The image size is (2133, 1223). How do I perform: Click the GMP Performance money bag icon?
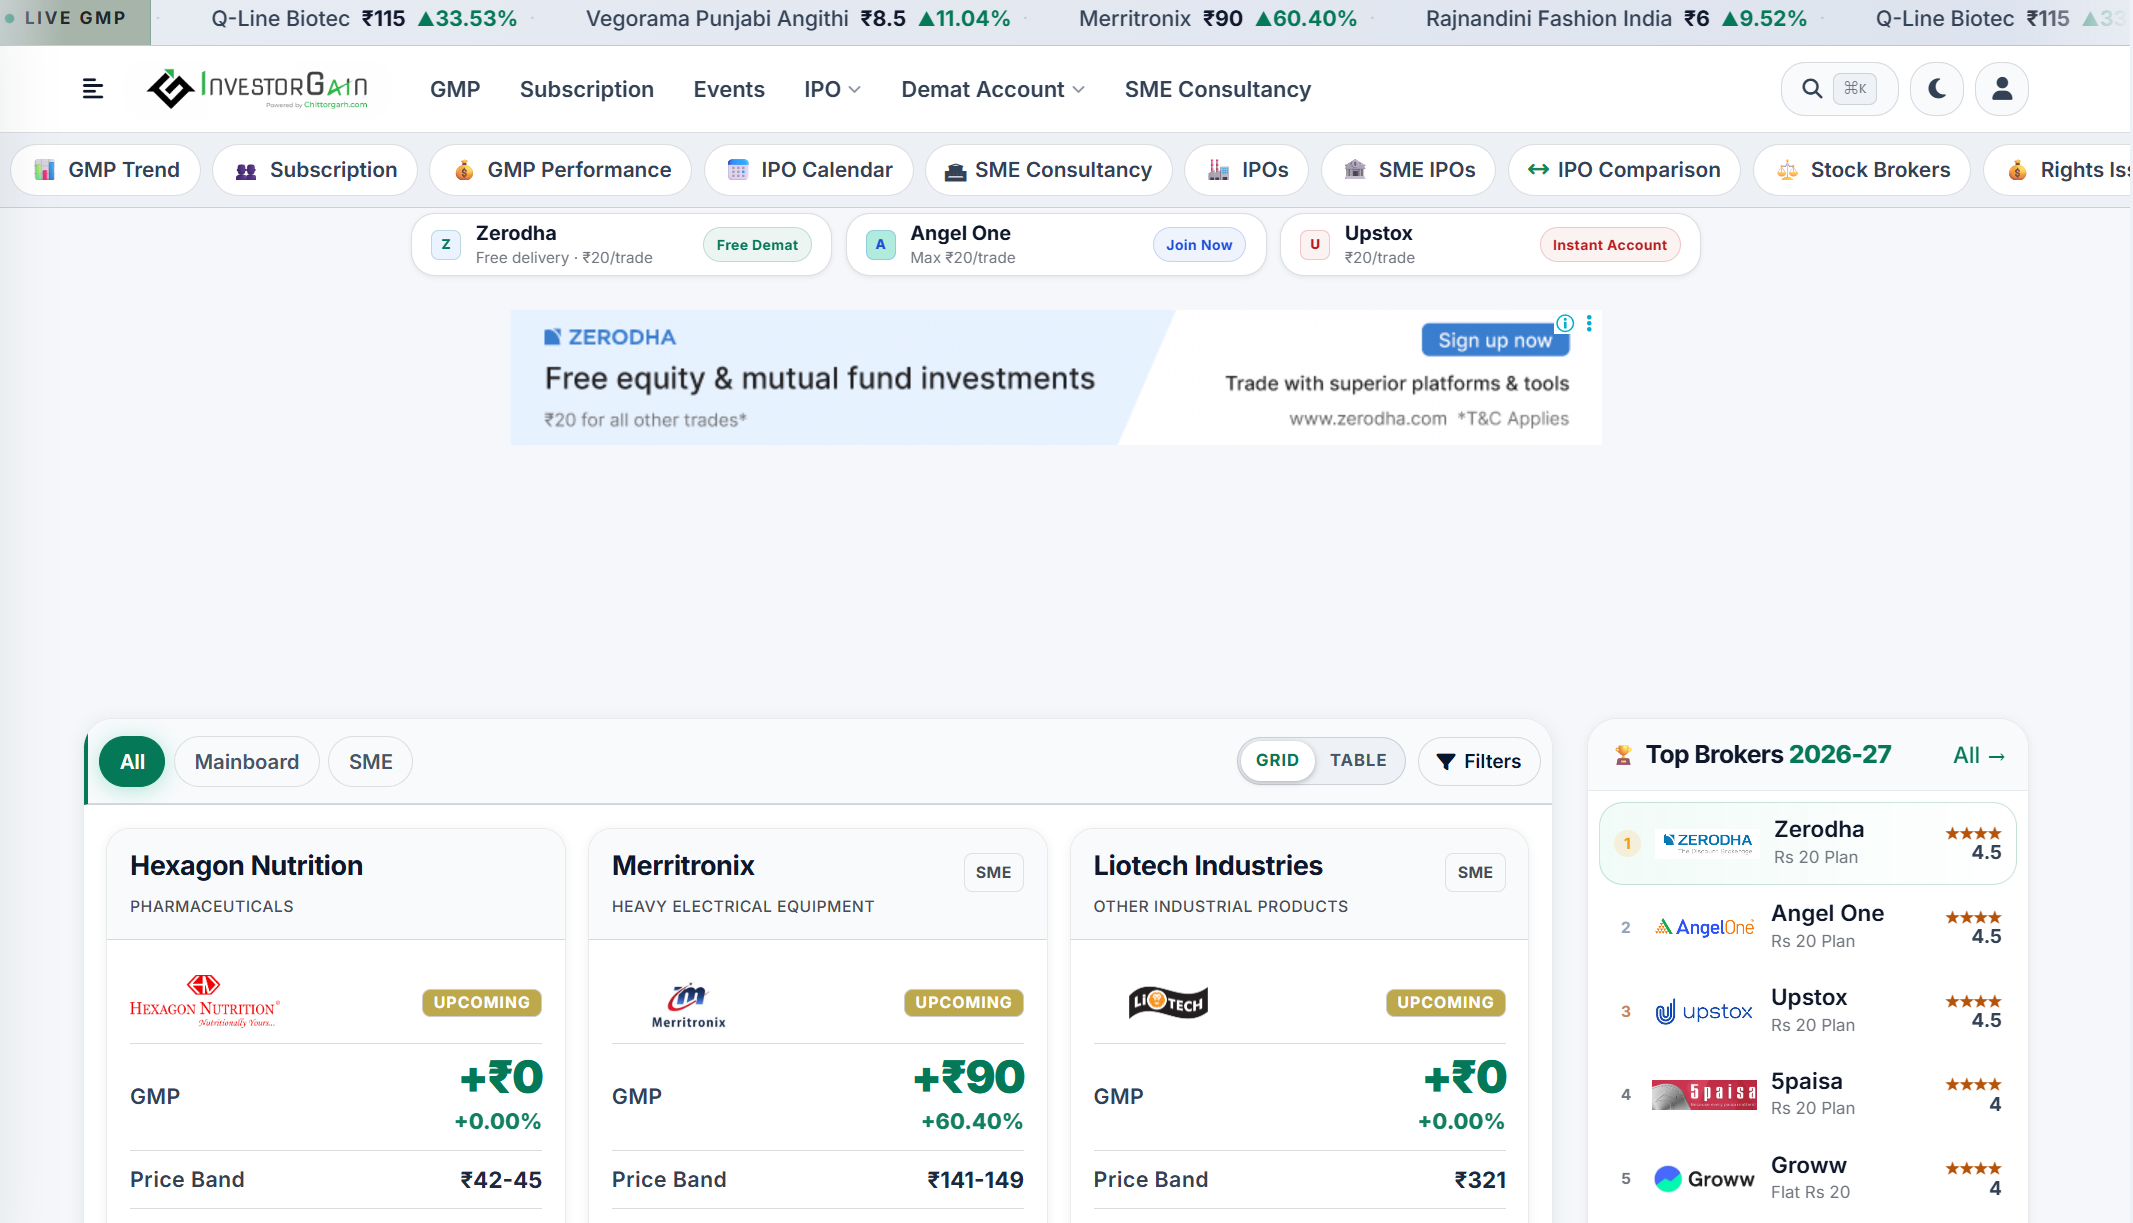pyautogui.click(x=464, y=170)
